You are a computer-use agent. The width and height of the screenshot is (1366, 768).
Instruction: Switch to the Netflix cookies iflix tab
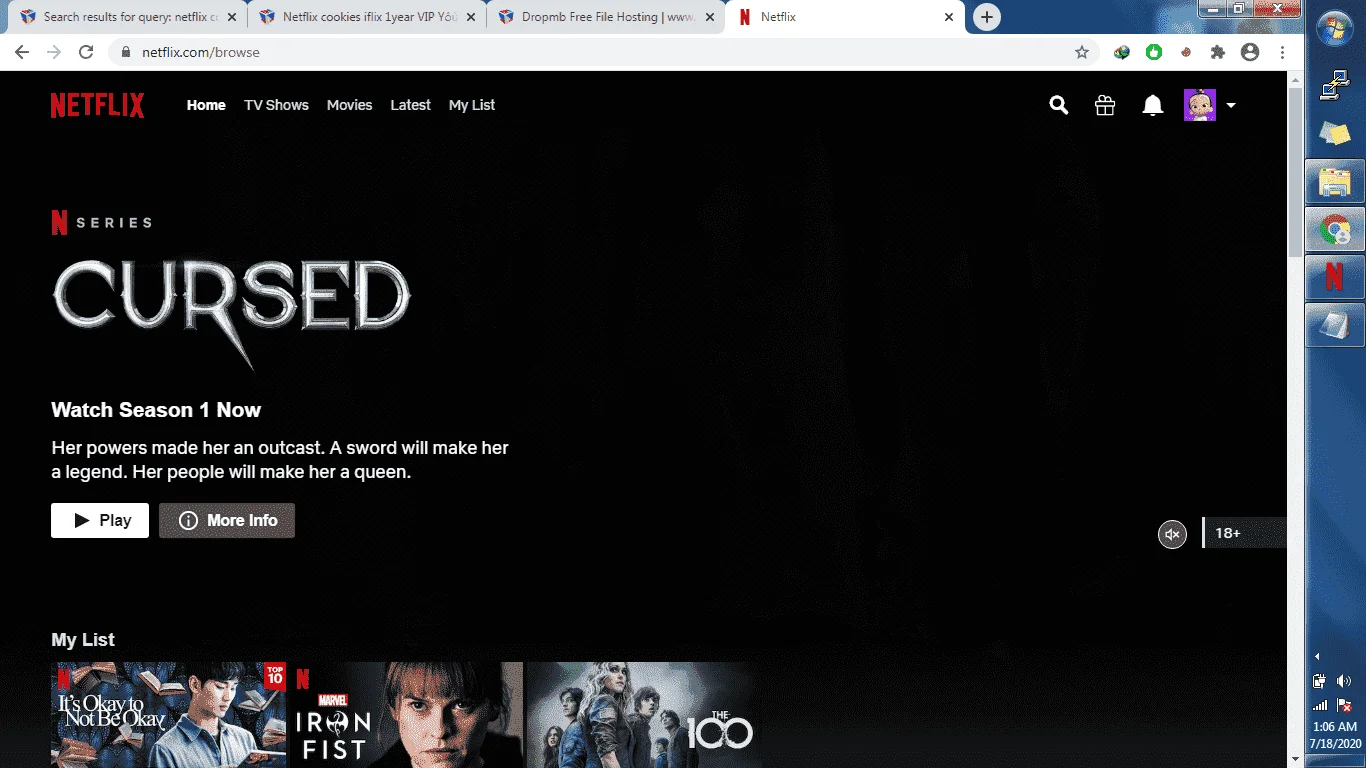click(366, 17)
